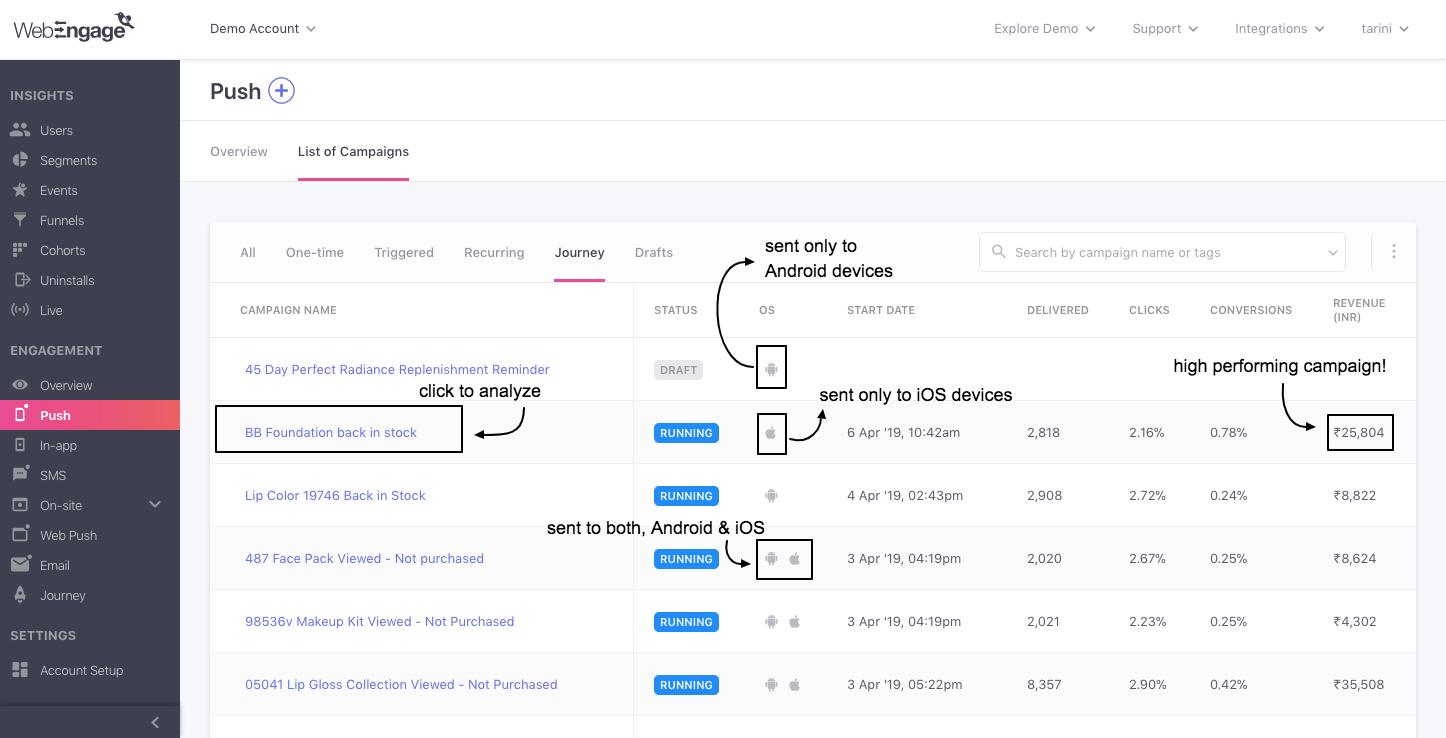Collapse the sidebar with bottom chevron
The width and height of the screenshot is (1446, 738).
(x=155, y=722)
